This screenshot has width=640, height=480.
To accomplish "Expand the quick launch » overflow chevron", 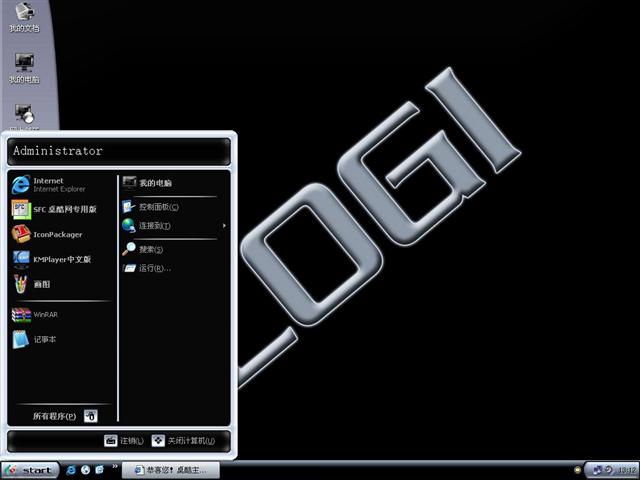I will (115, 466).
